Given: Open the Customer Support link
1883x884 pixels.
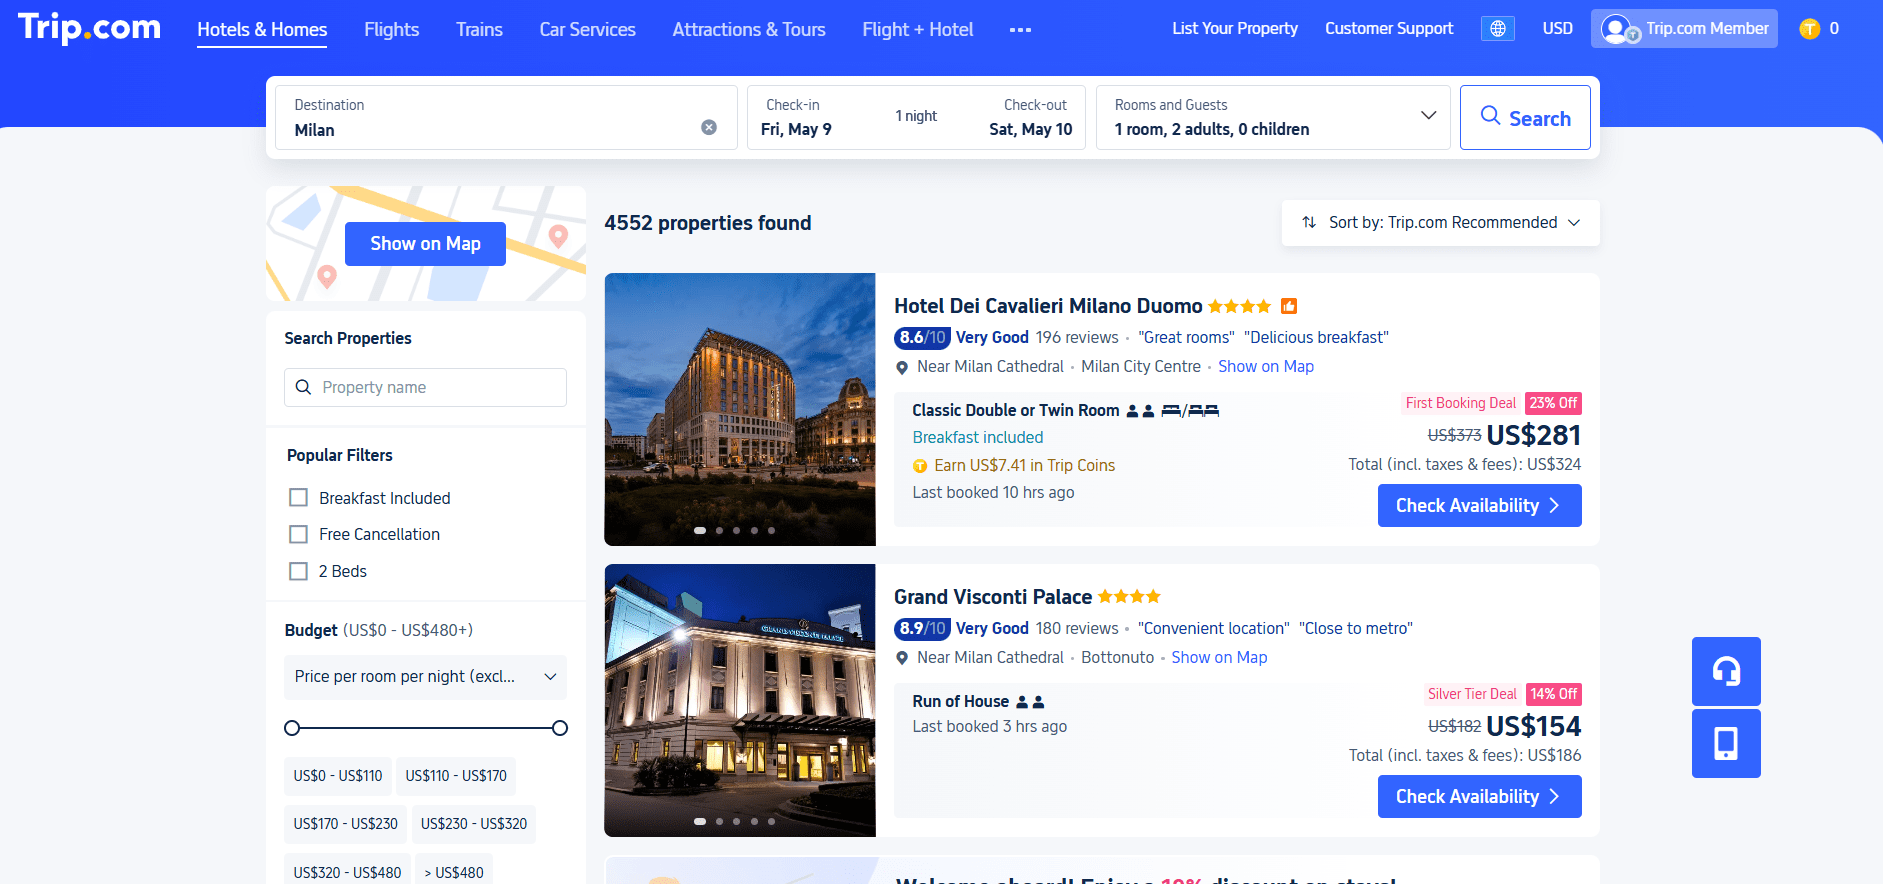Looking at the screenshot, I should [x=1389, y=29].
